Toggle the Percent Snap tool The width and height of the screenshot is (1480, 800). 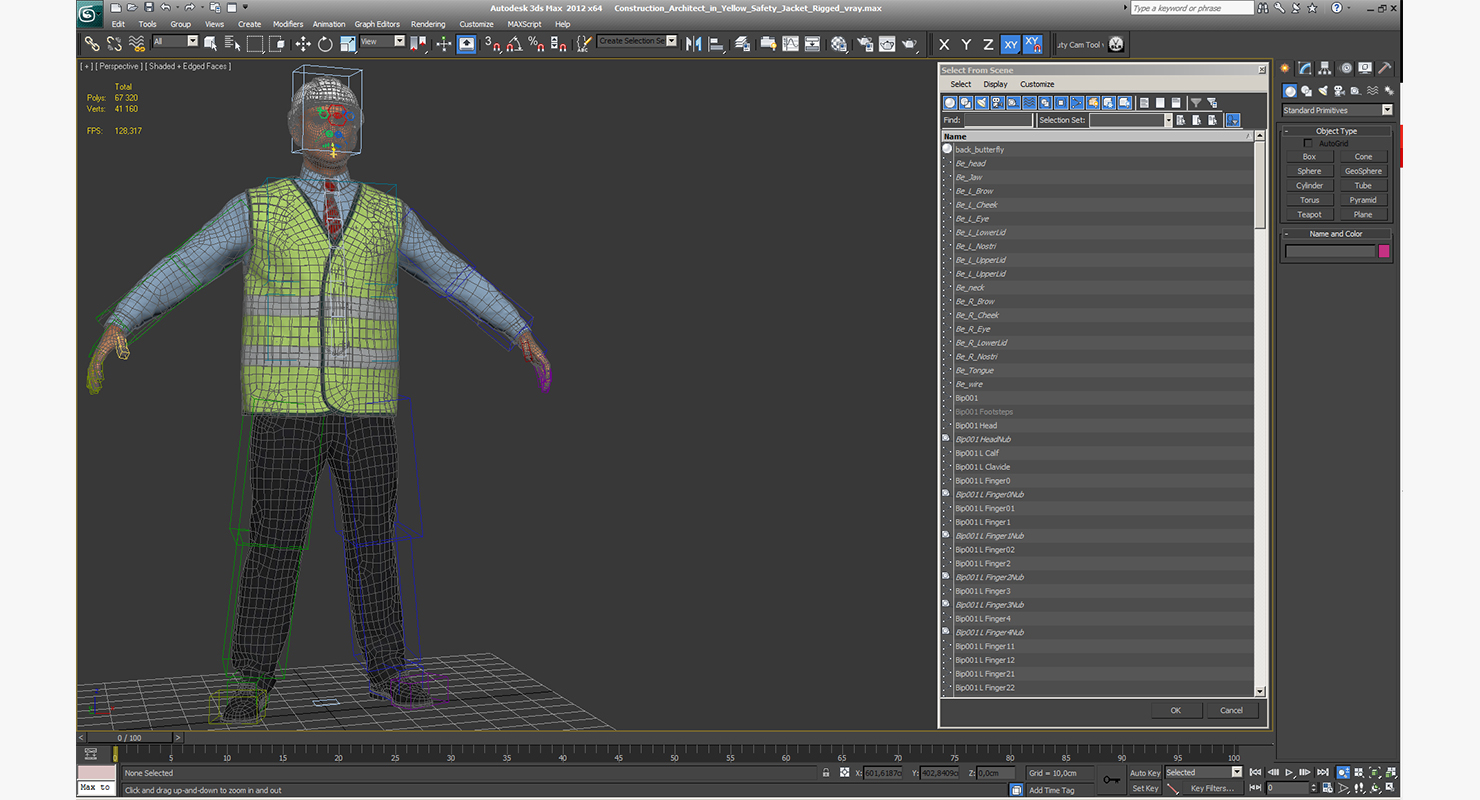[536, 44]
